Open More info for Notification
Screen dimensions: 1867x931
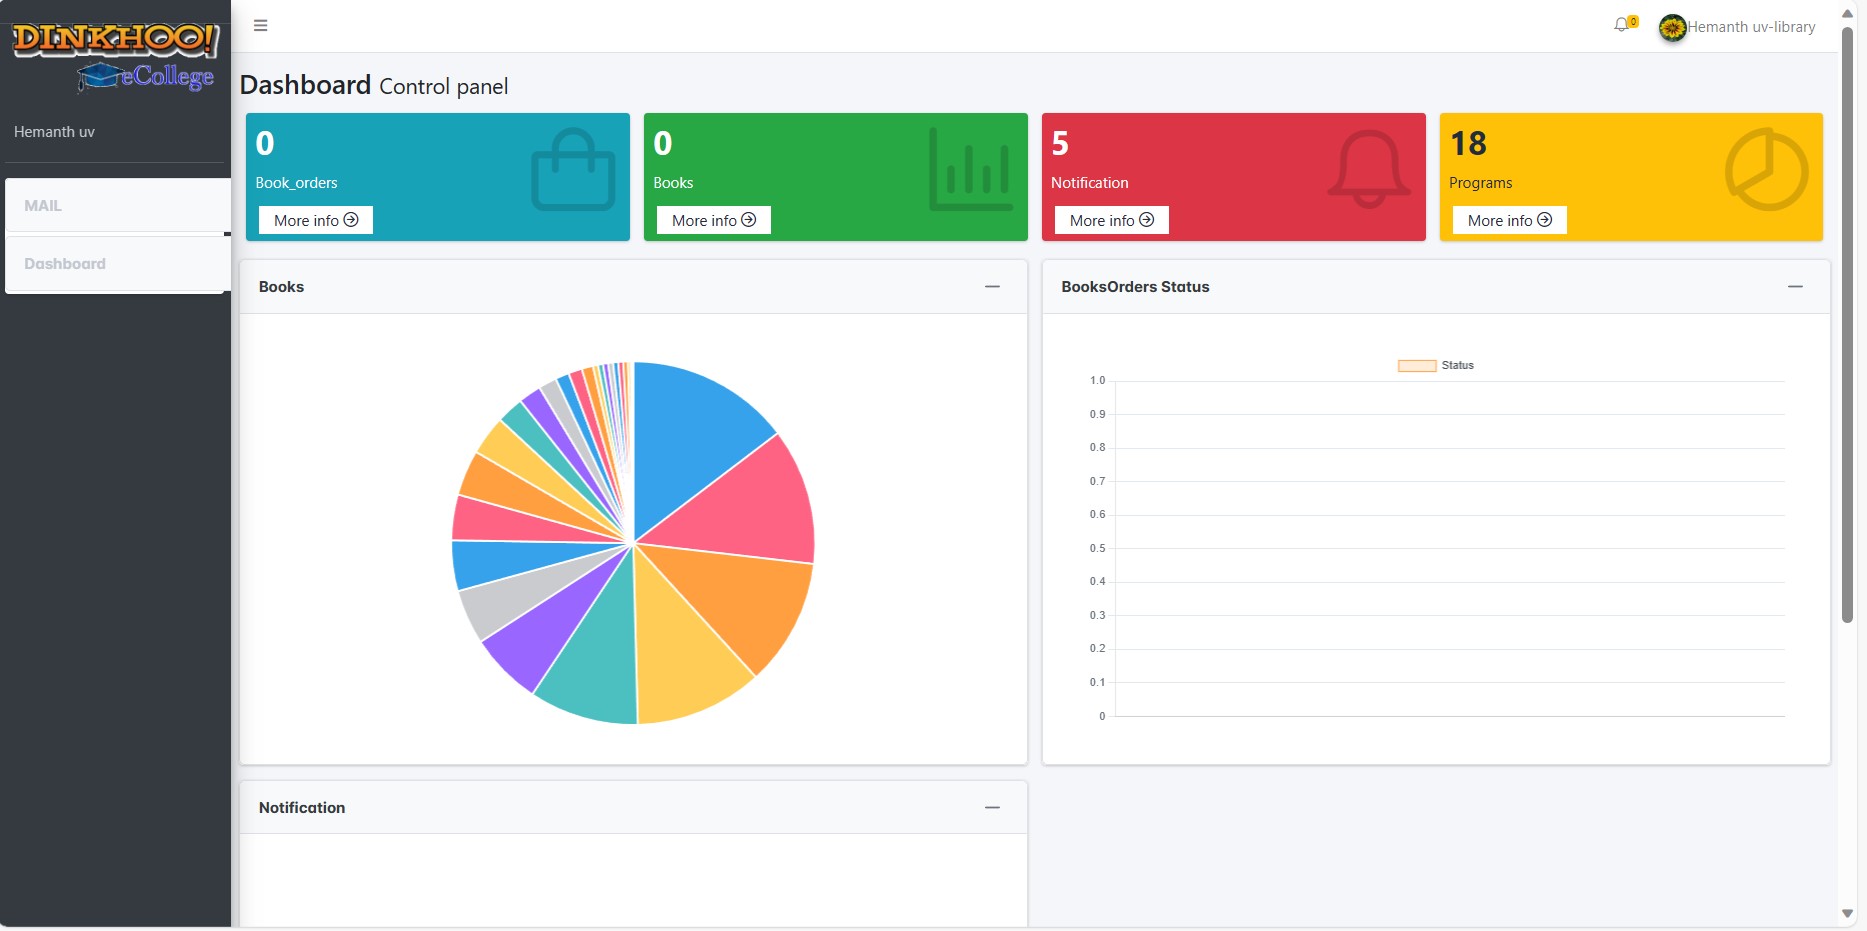(x=1112, y=220)
